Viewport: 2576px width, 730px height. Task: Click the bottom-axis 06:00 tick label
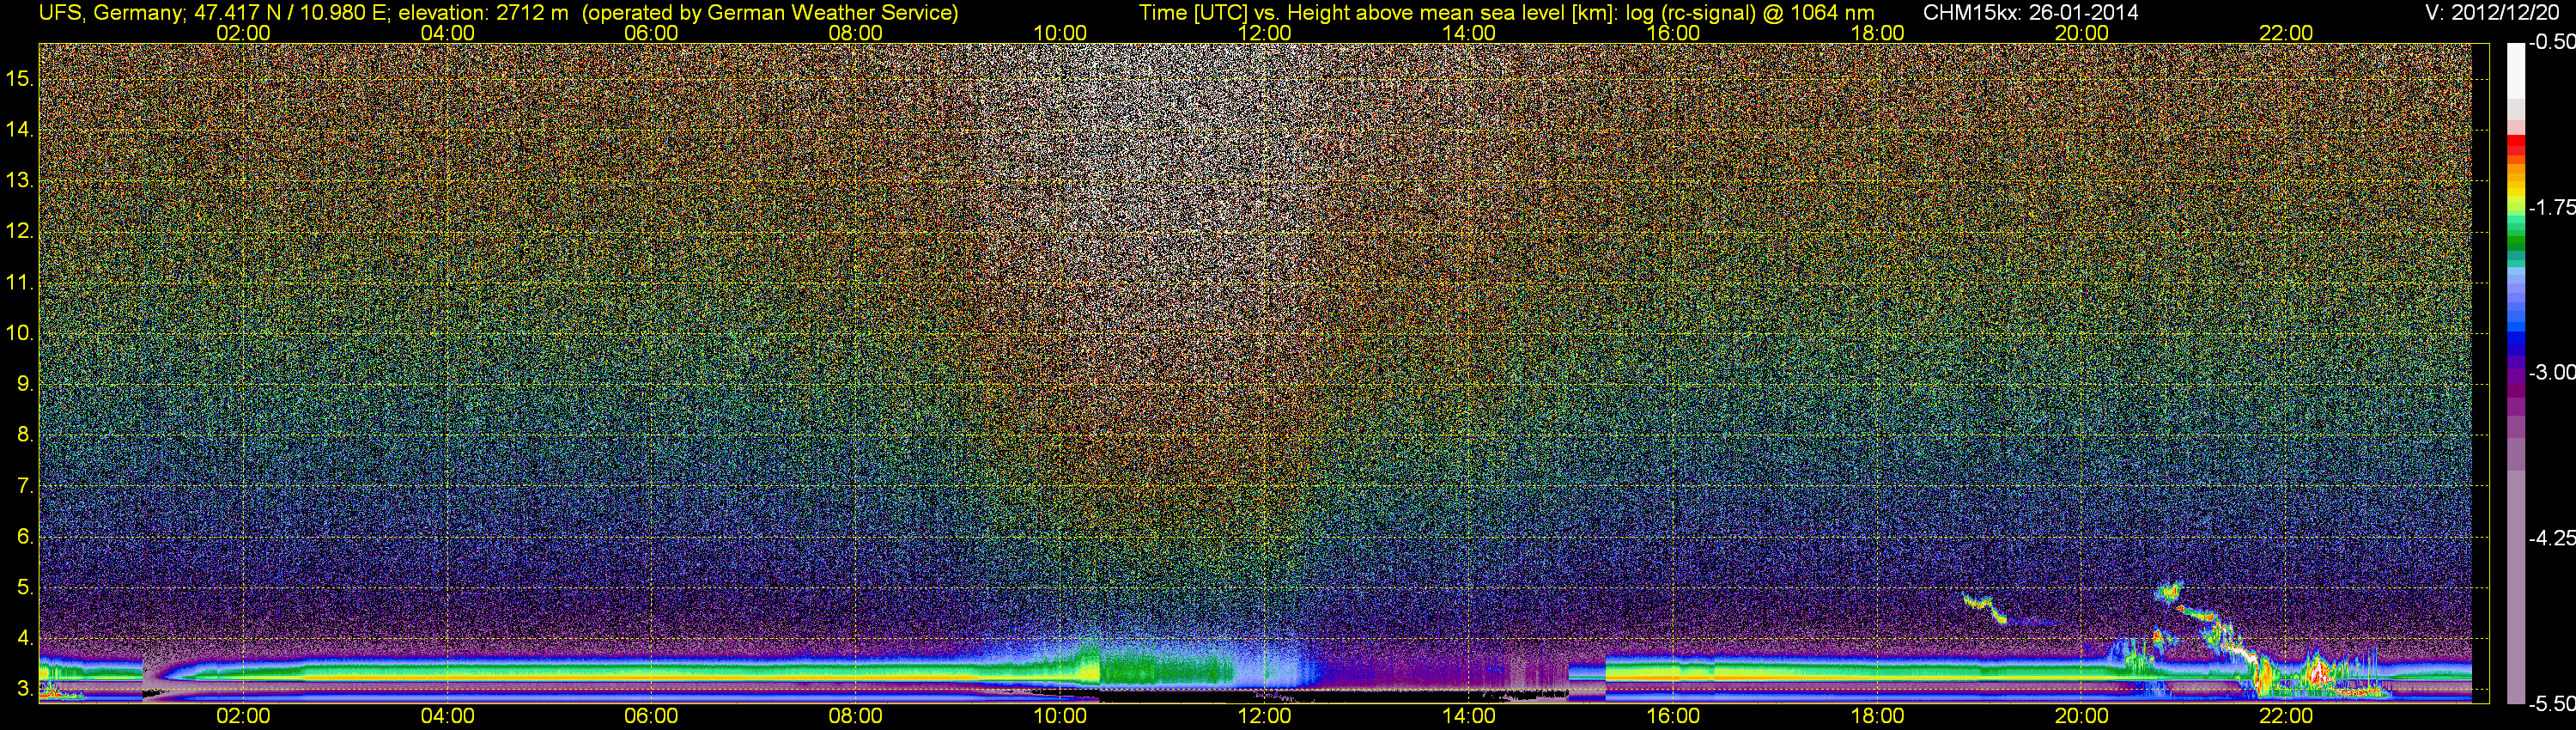pos(651,716)
